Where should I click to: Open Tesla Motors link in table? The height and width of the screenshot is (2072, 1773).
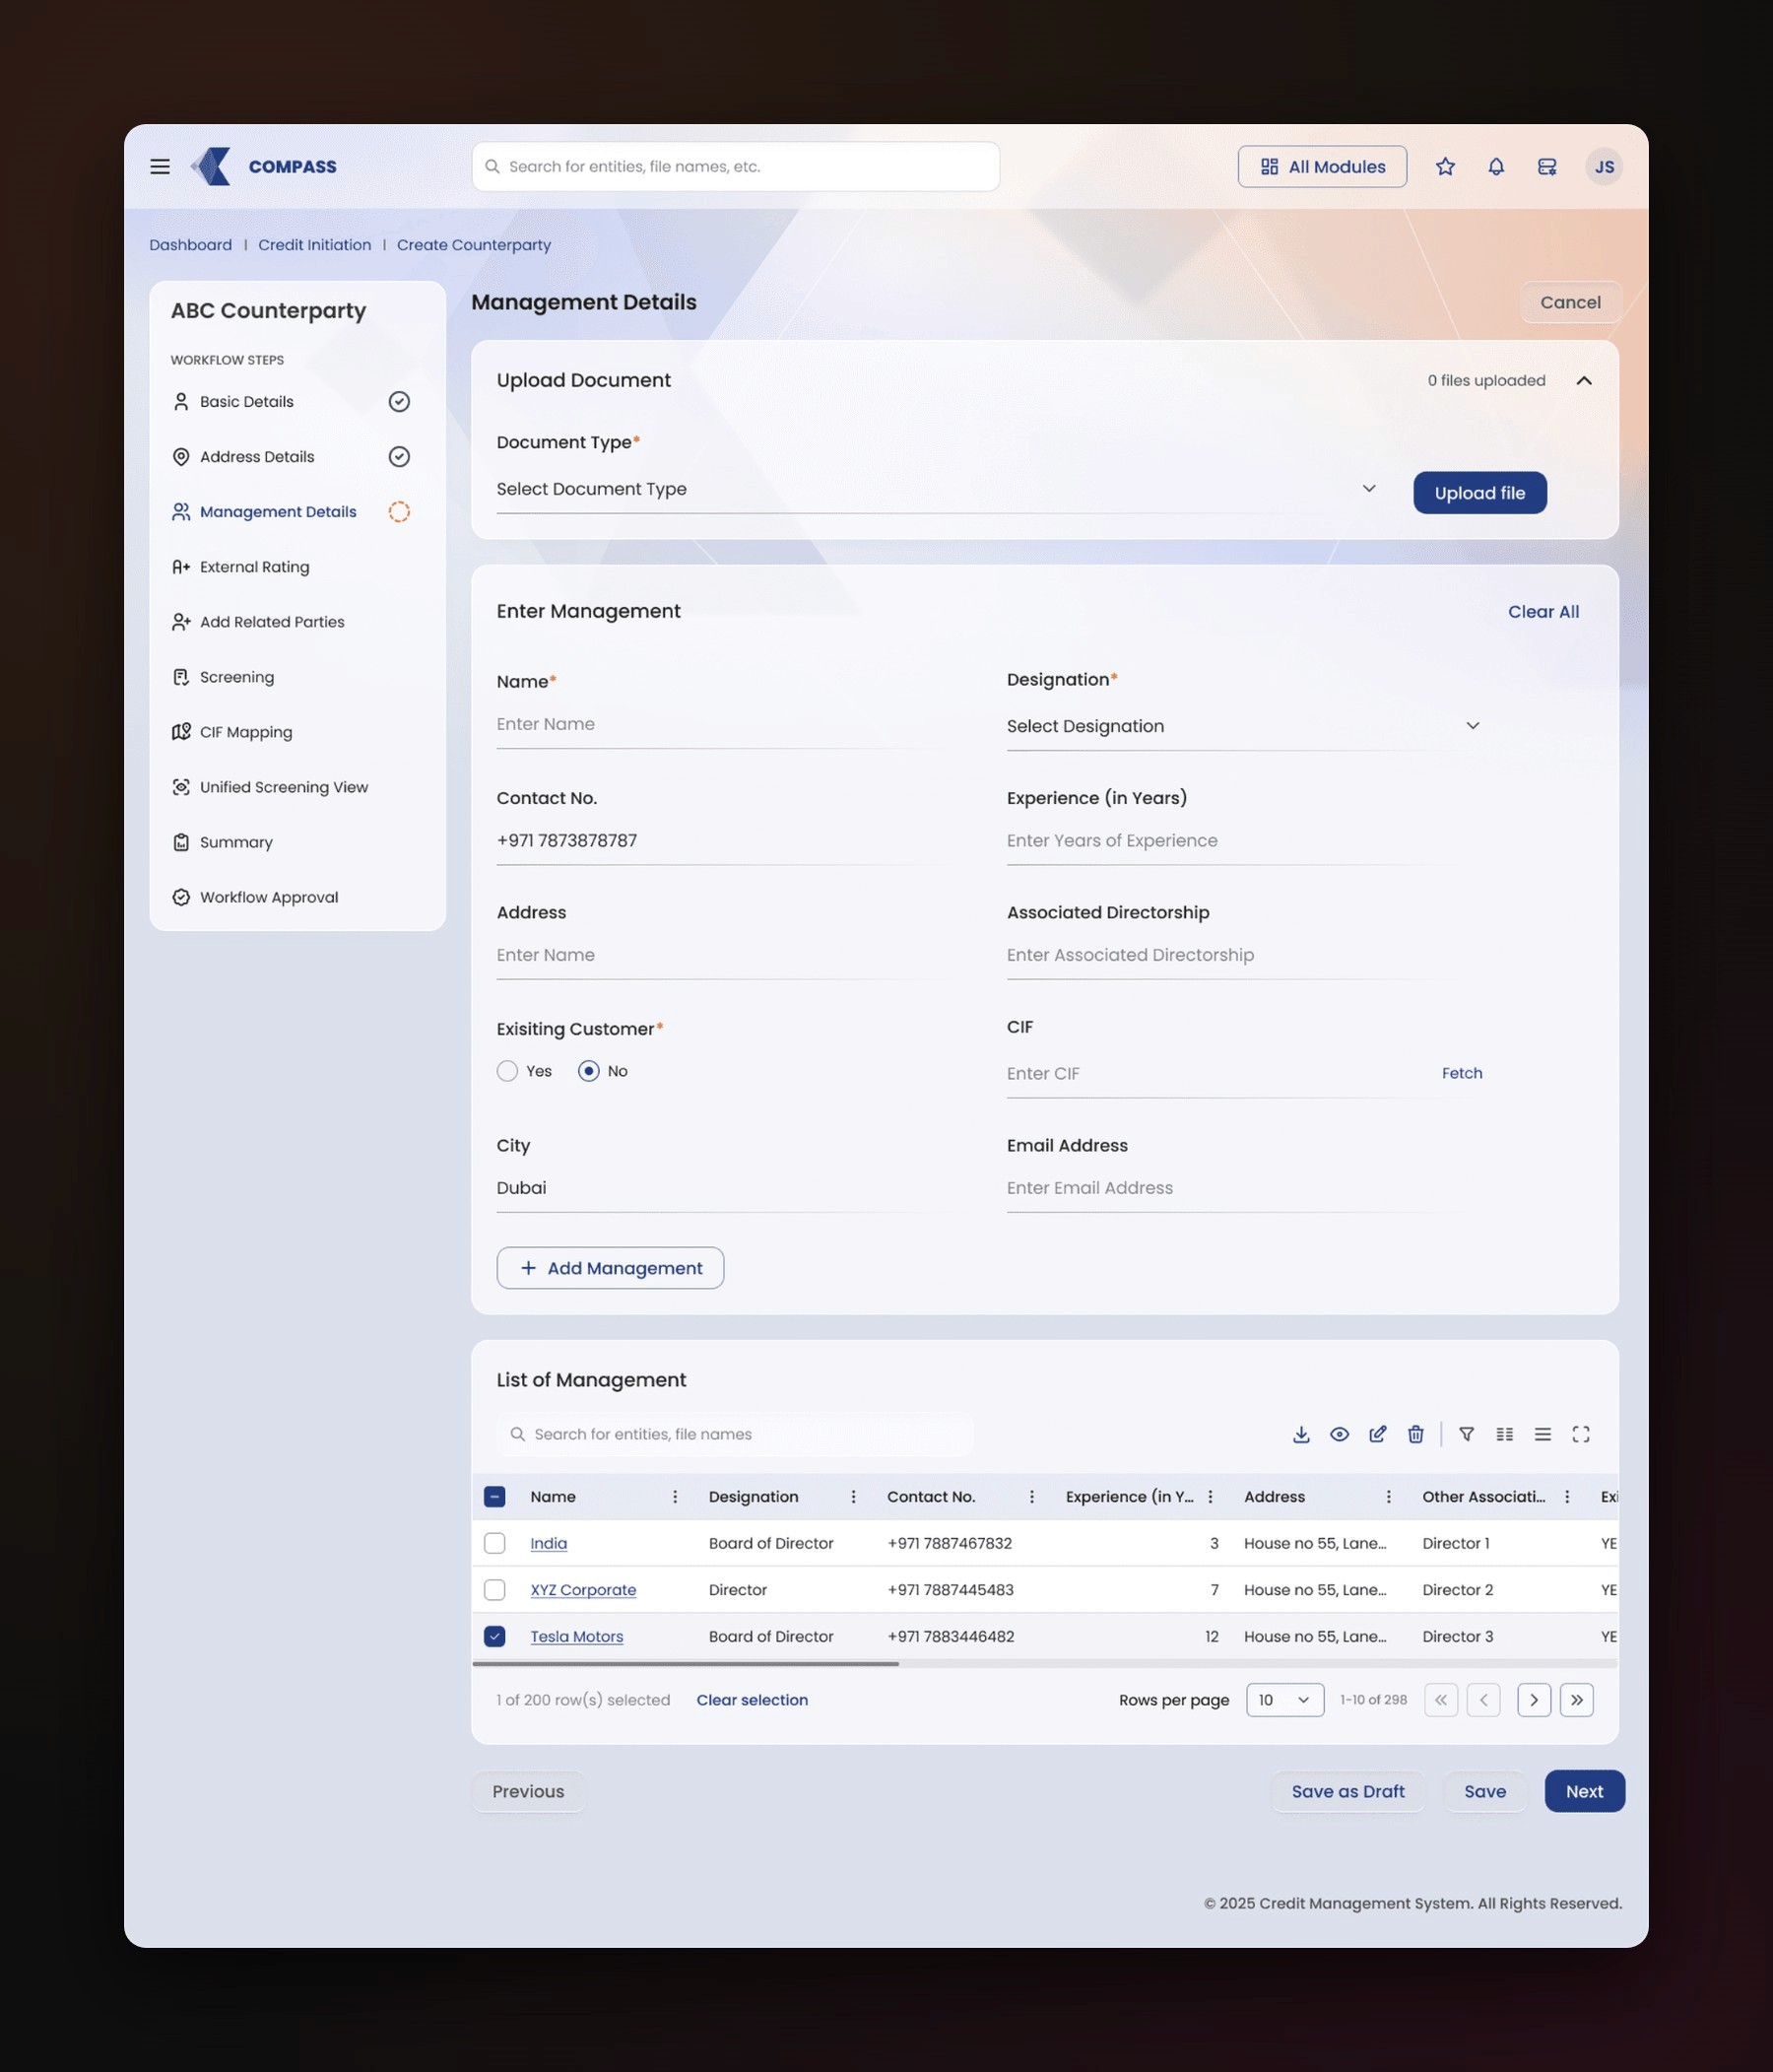tap(576, 1637)
